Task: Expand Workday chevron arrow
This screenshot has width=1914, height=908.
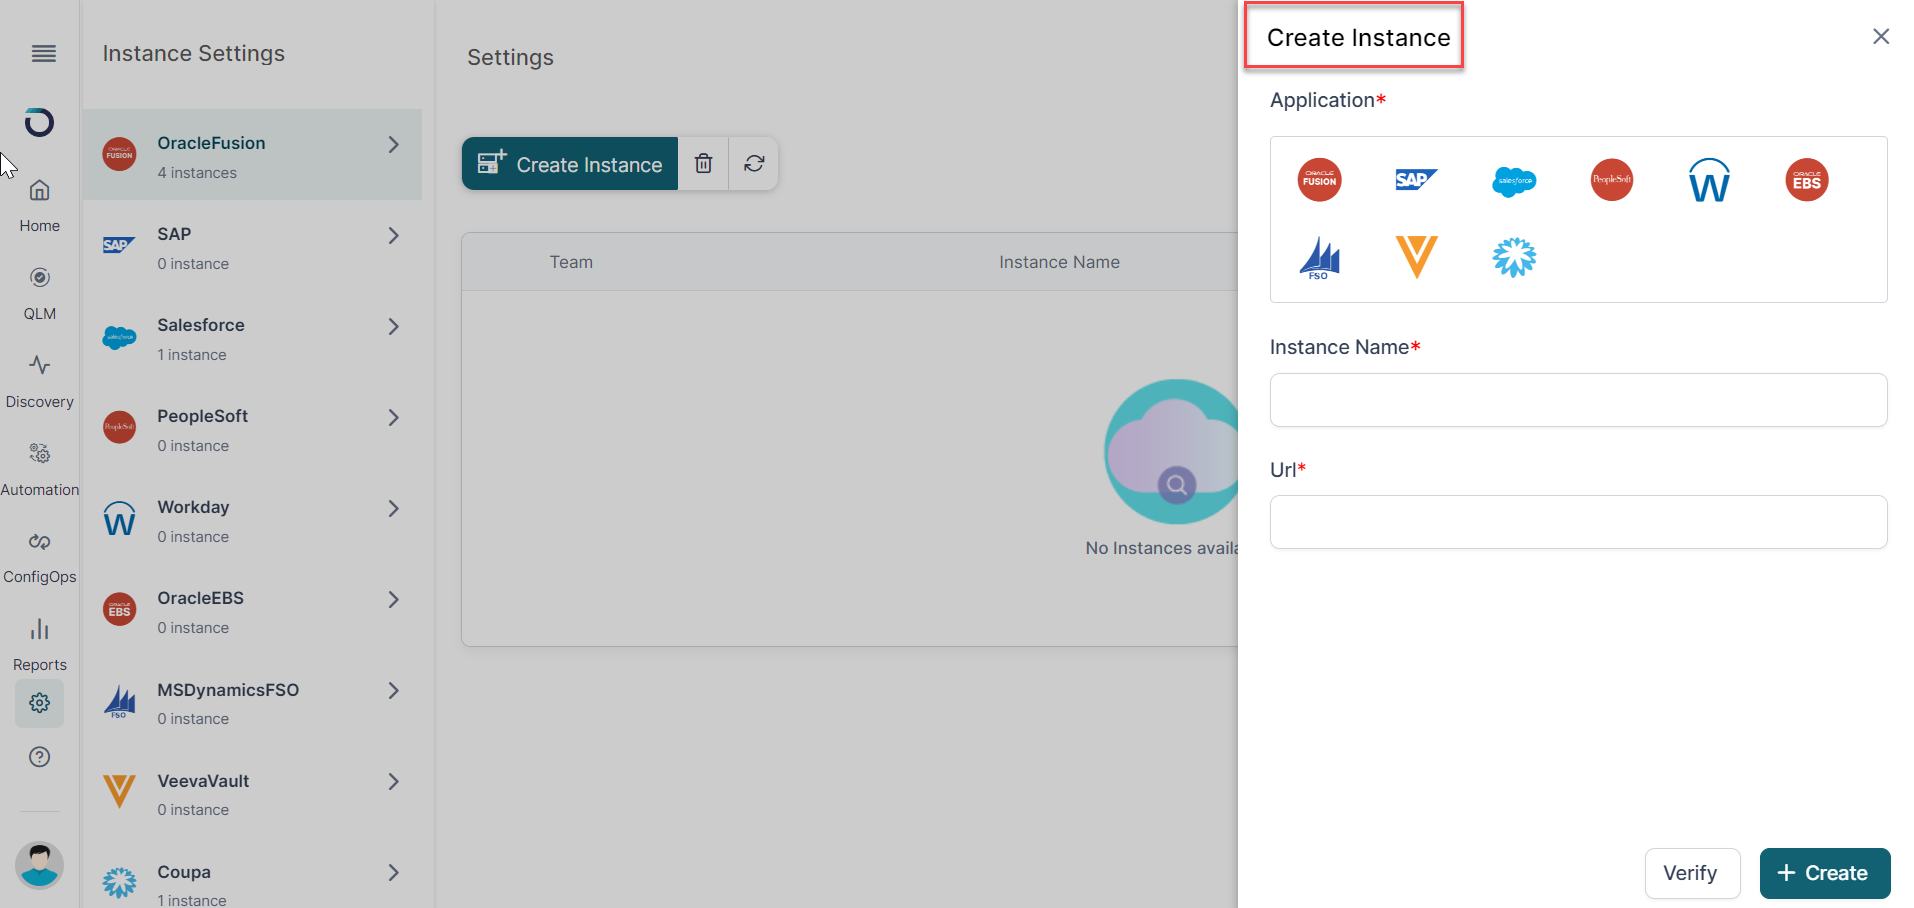Action: [x=393, y=509]
